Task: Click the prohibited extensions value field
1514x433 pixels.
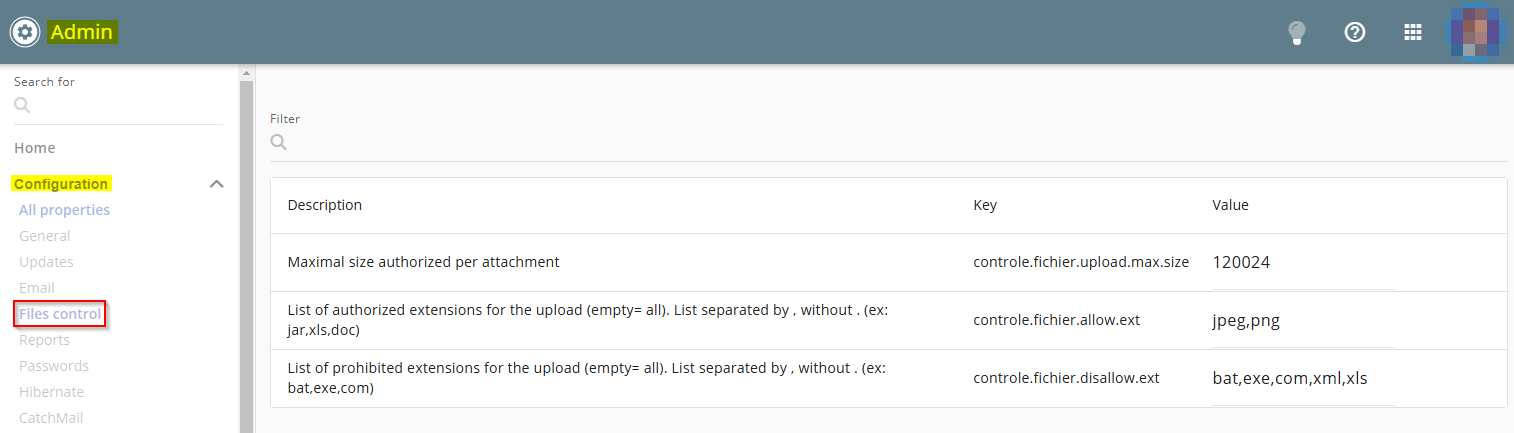Action: click(1302, 379)
